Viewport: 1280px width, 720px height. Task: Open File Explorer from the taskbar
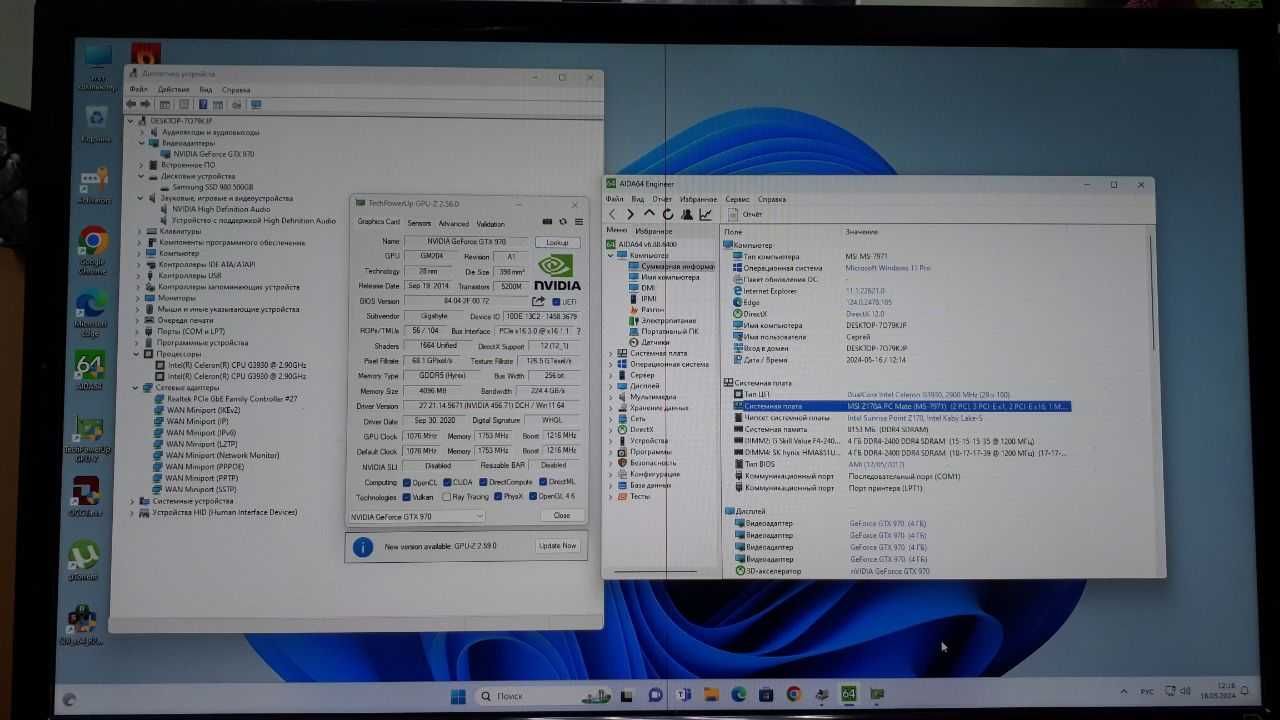click(711, 694)
